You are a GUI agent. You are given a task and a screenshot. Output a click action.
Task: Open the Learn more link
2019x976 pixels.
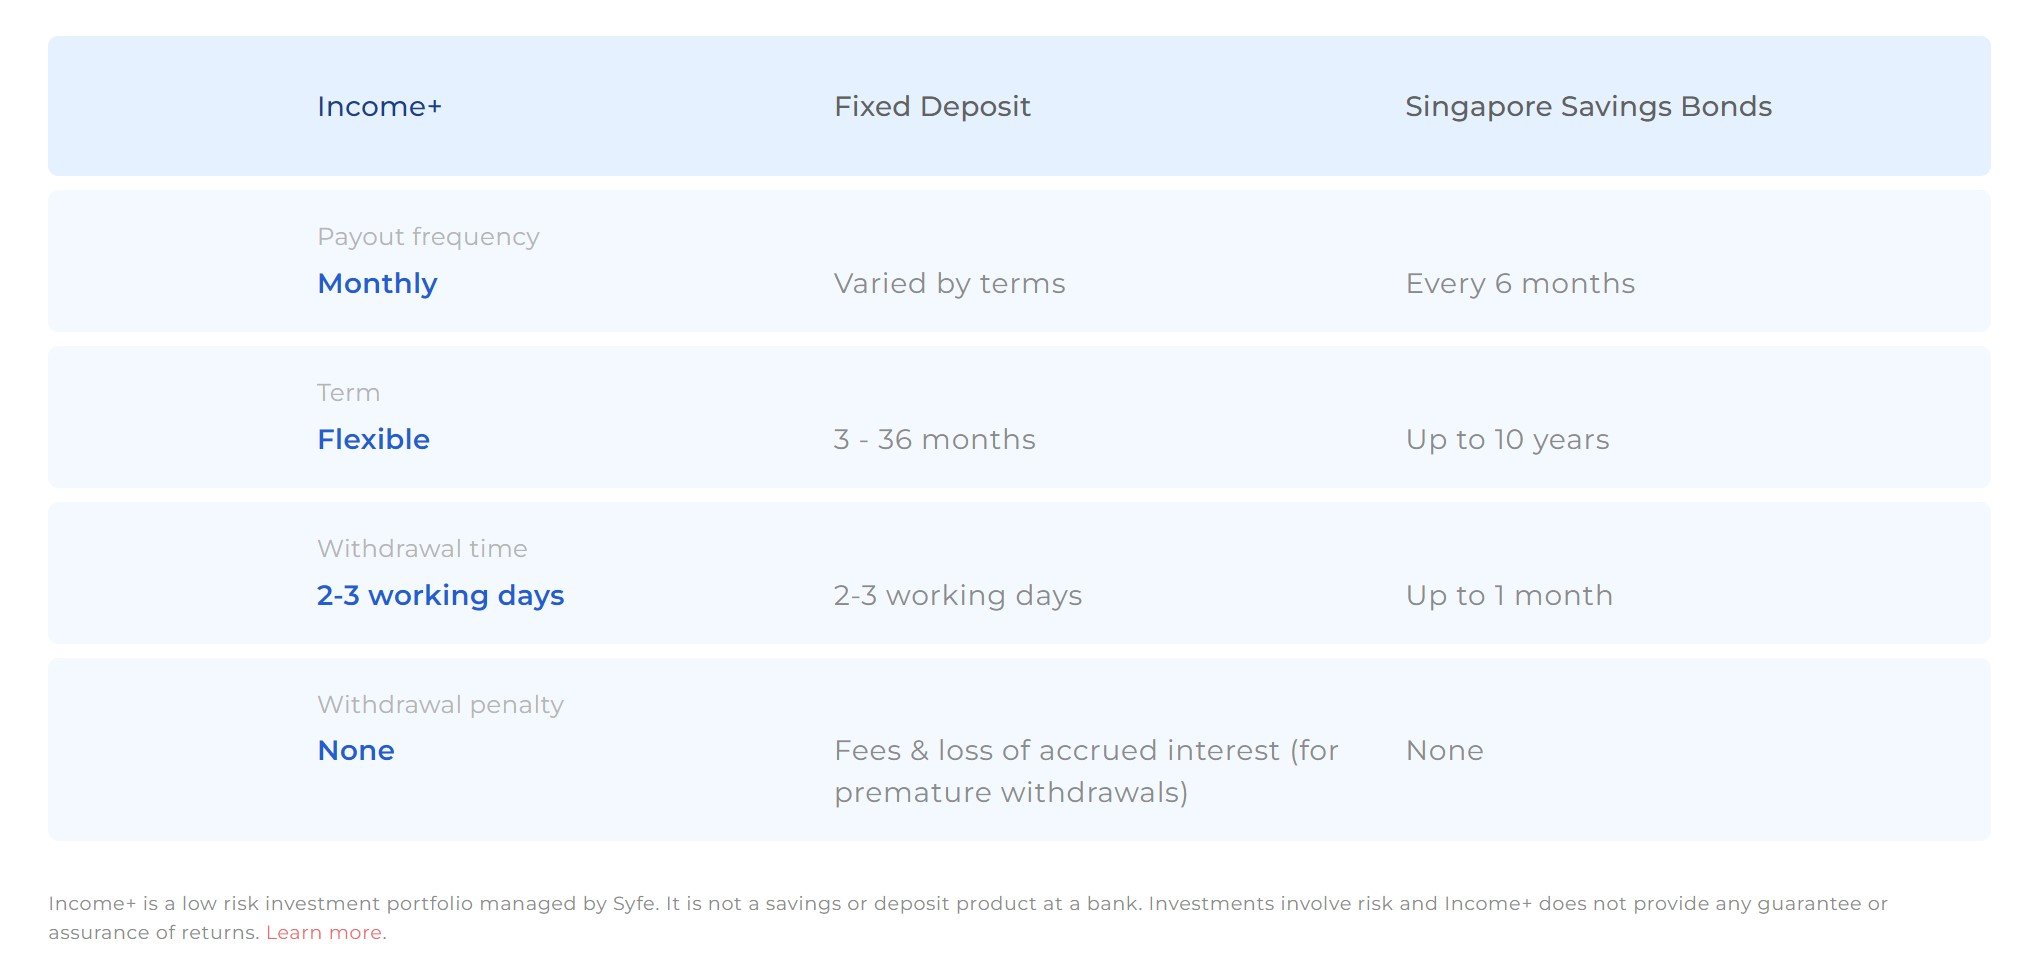click(324, 932)
